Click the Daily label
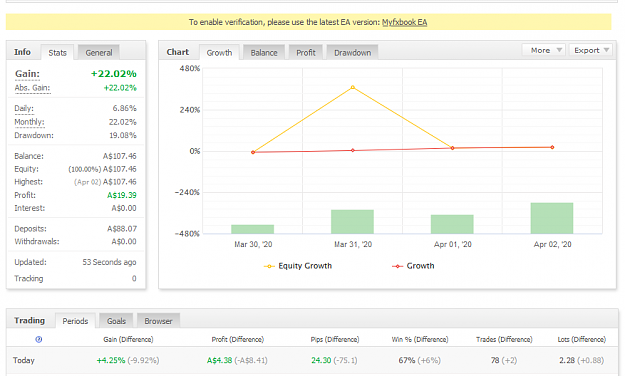 24,108
